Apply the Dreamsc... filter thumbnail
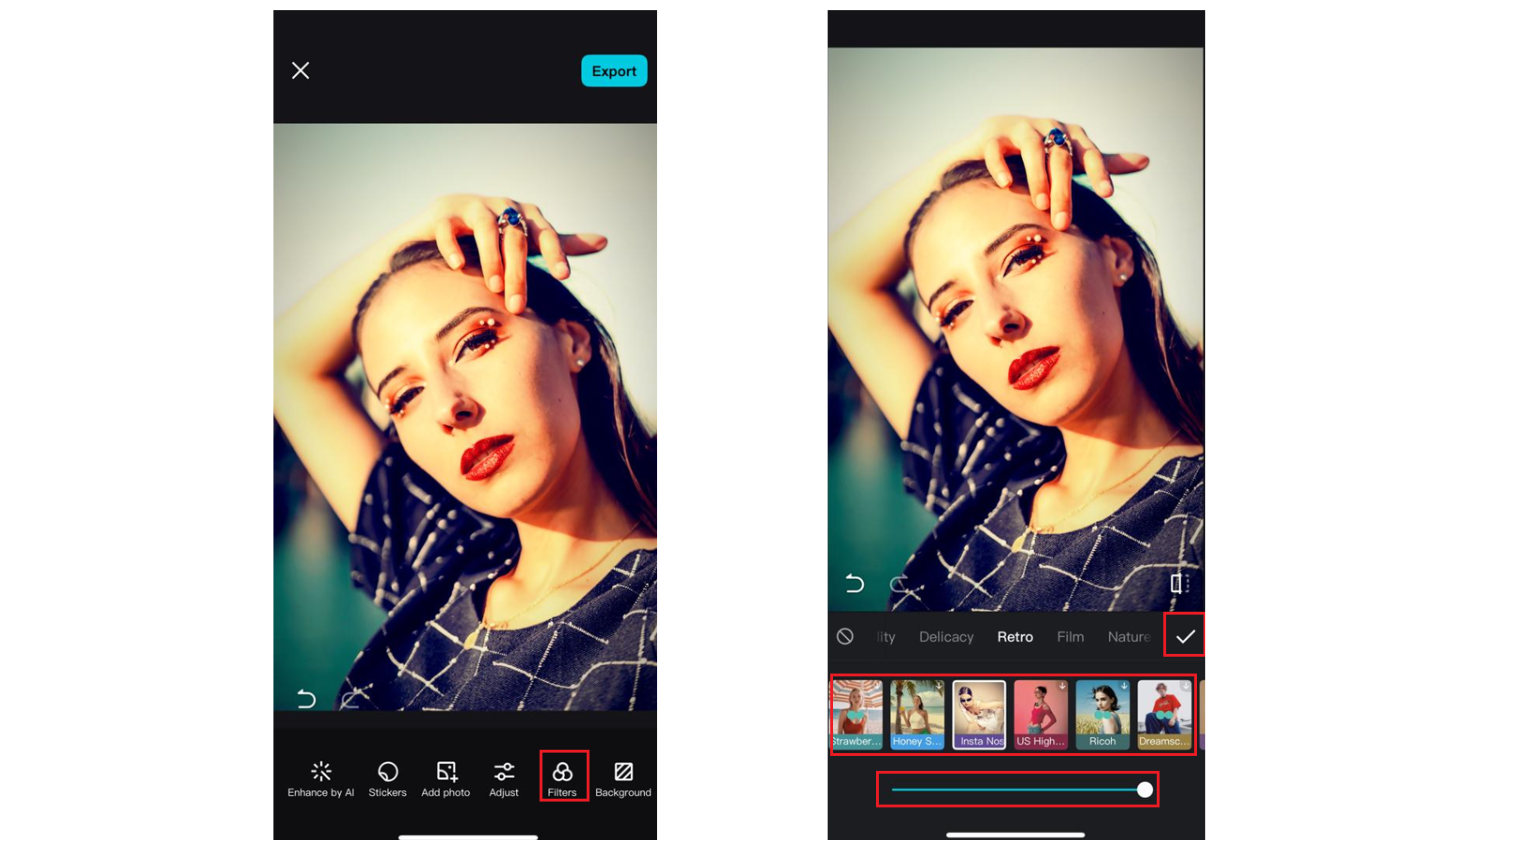 (1164, 714)
